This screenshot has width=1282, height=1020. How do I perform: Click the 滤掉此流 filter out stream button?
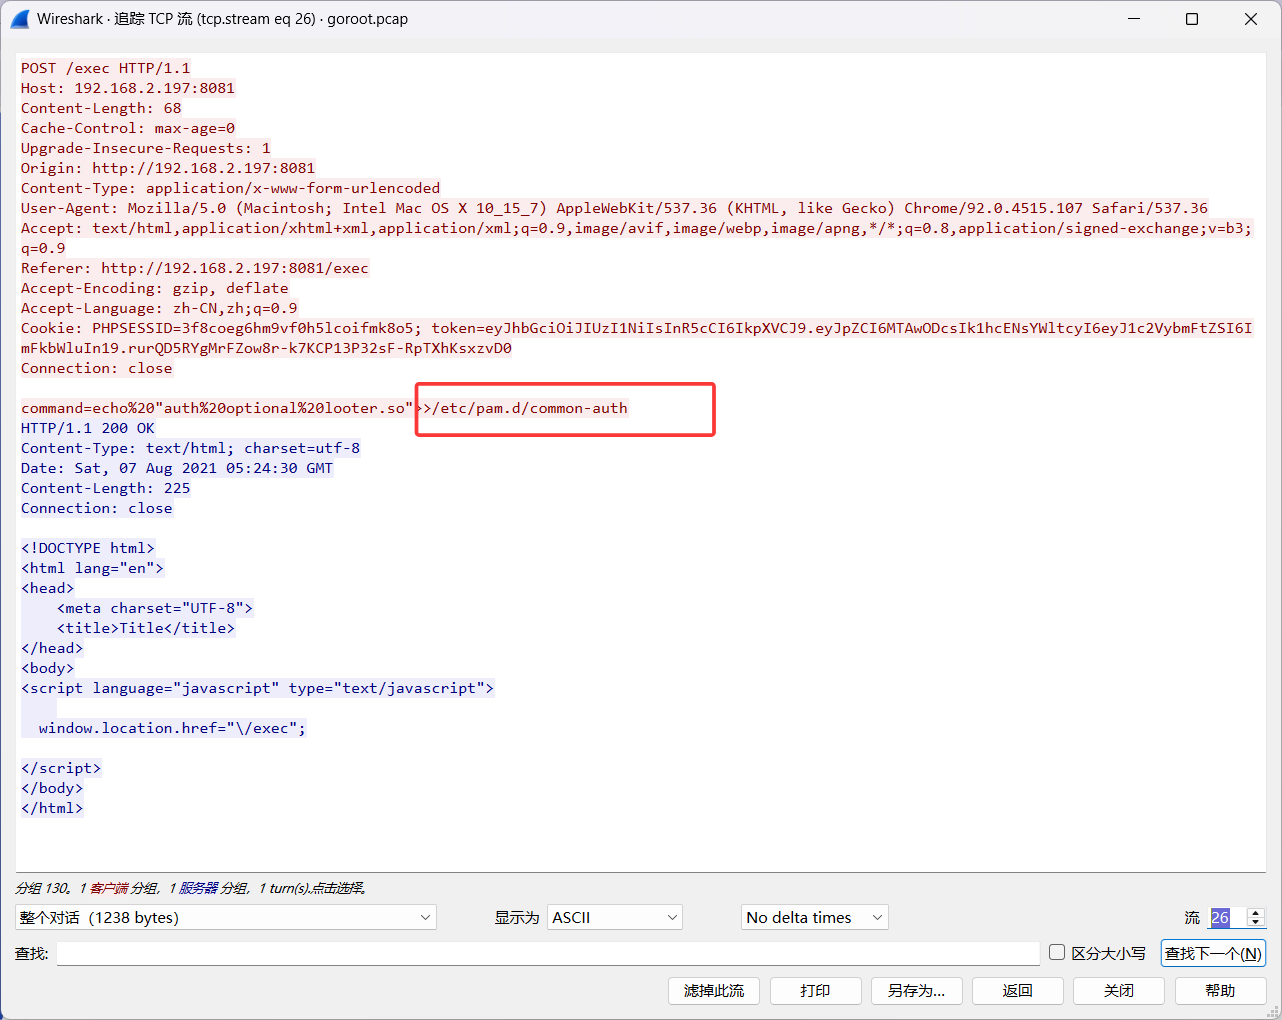[714, 990]
